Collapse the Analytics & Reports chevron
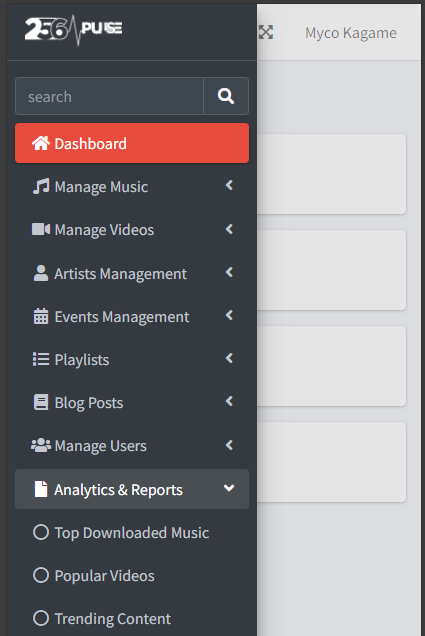Viewport: 425px width, 636px height. [229, 488]
